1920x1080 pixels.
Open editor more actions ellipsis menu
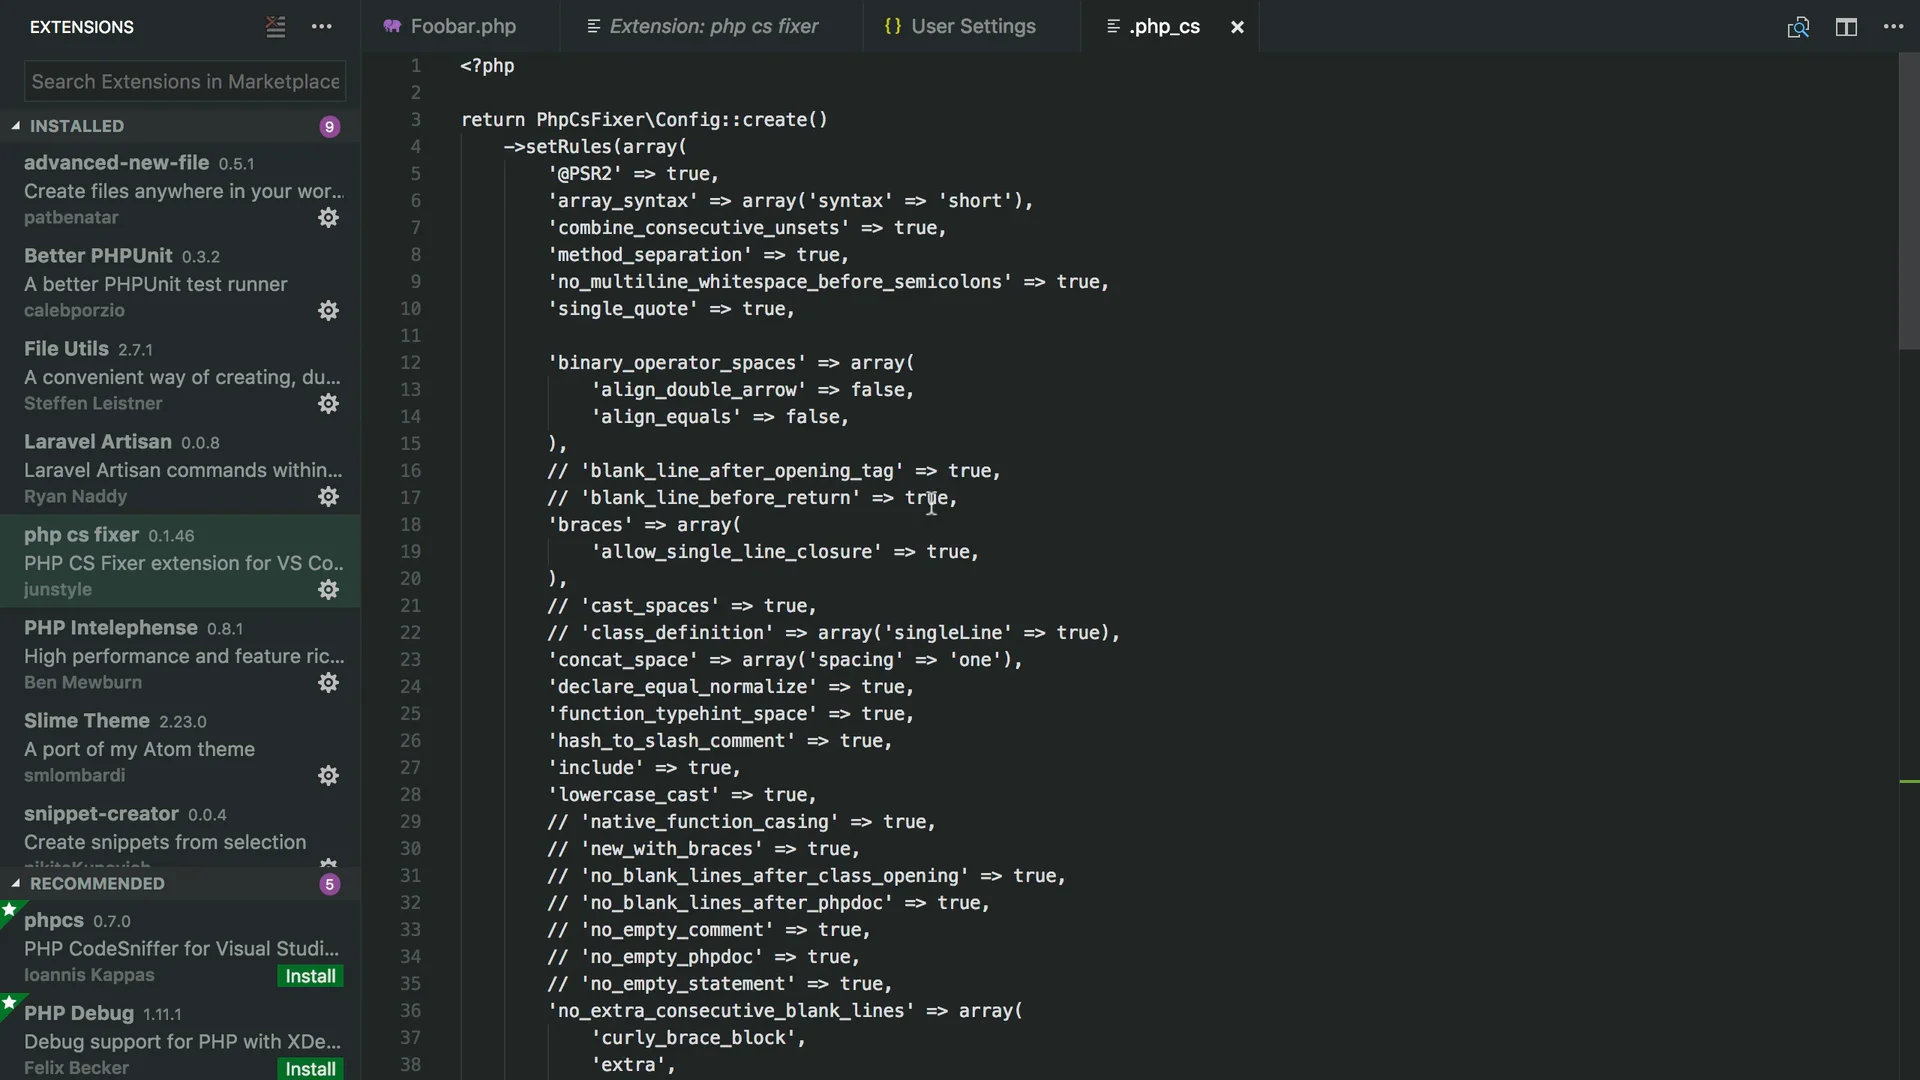tap(1893, 27)
